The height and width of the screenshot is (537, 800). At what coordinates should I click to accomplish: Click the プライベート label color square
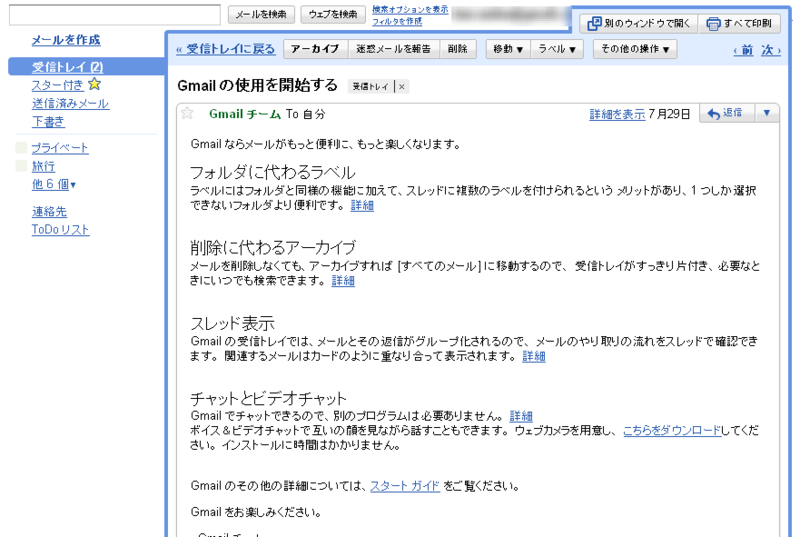tap(21, 148)
